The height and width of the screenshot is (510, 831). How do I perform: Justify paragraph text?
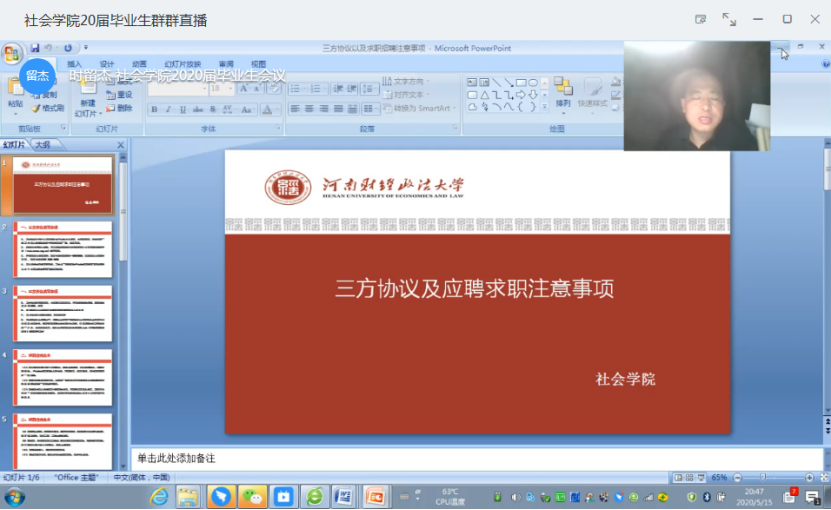338,109
